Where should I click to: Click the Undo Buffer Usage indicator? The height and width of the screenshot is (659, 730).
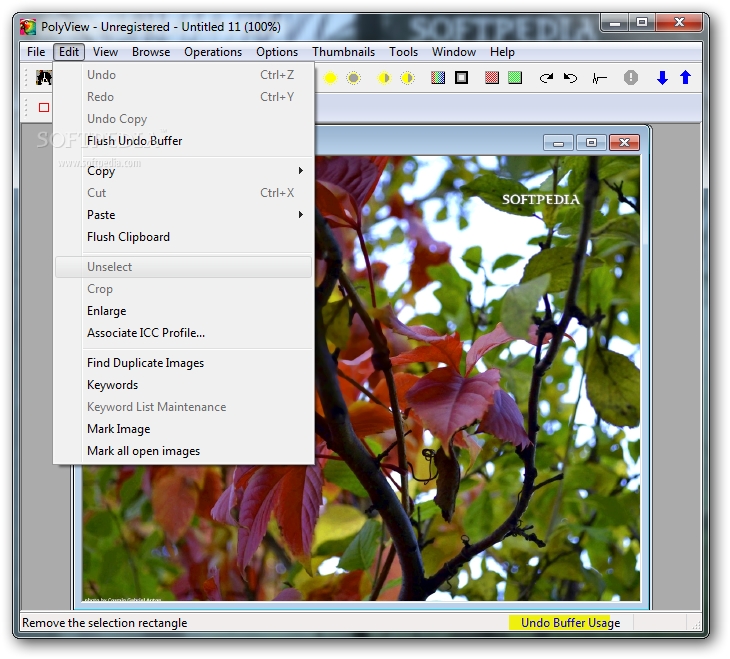(570, 623)
